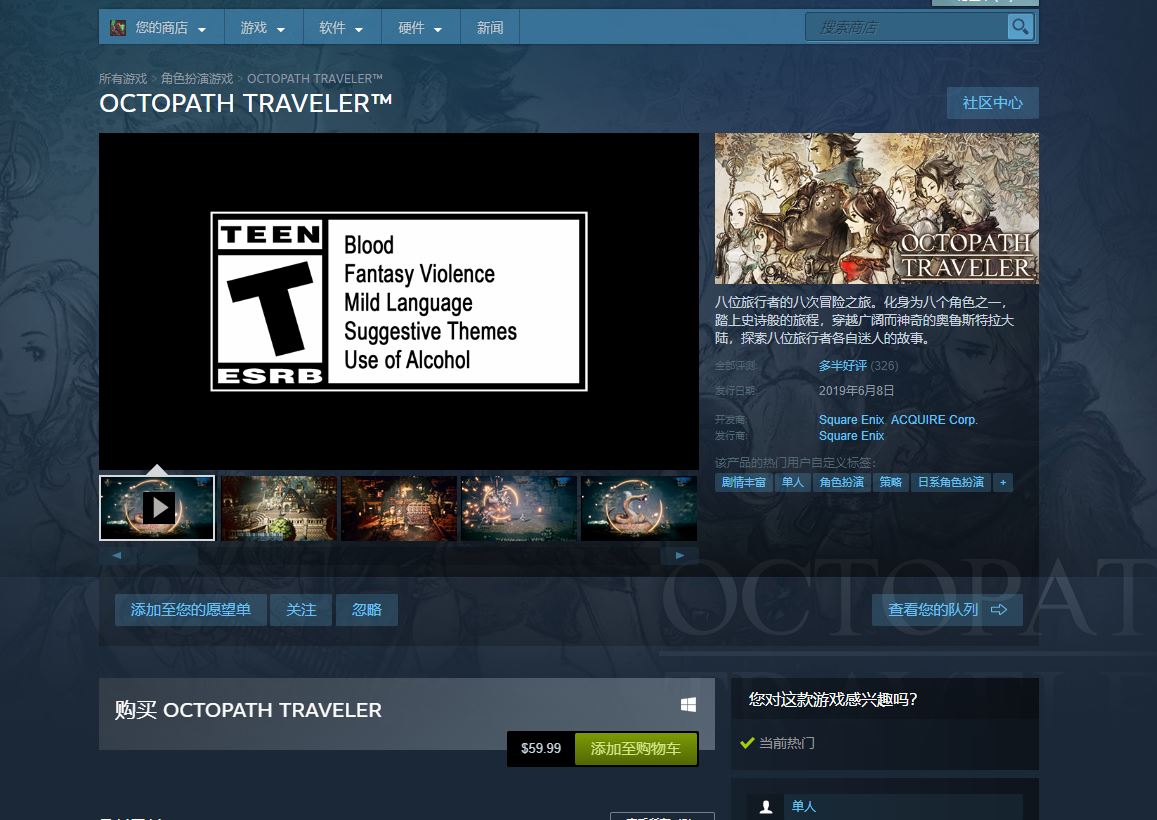Select the 剧情丰富 tag
Image resolution: width=1157 pixels, height=820 pixels.
[x=743, y=483]
